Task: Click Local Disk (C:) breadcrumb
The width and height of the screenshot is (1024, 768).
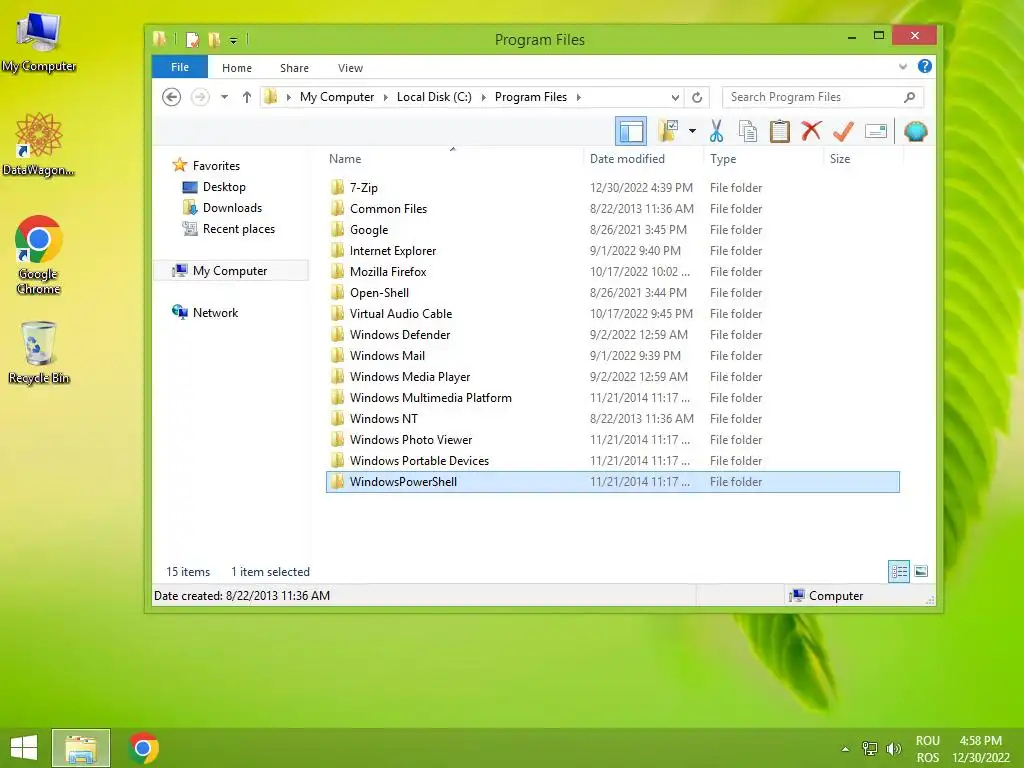Action: [434, 97]
